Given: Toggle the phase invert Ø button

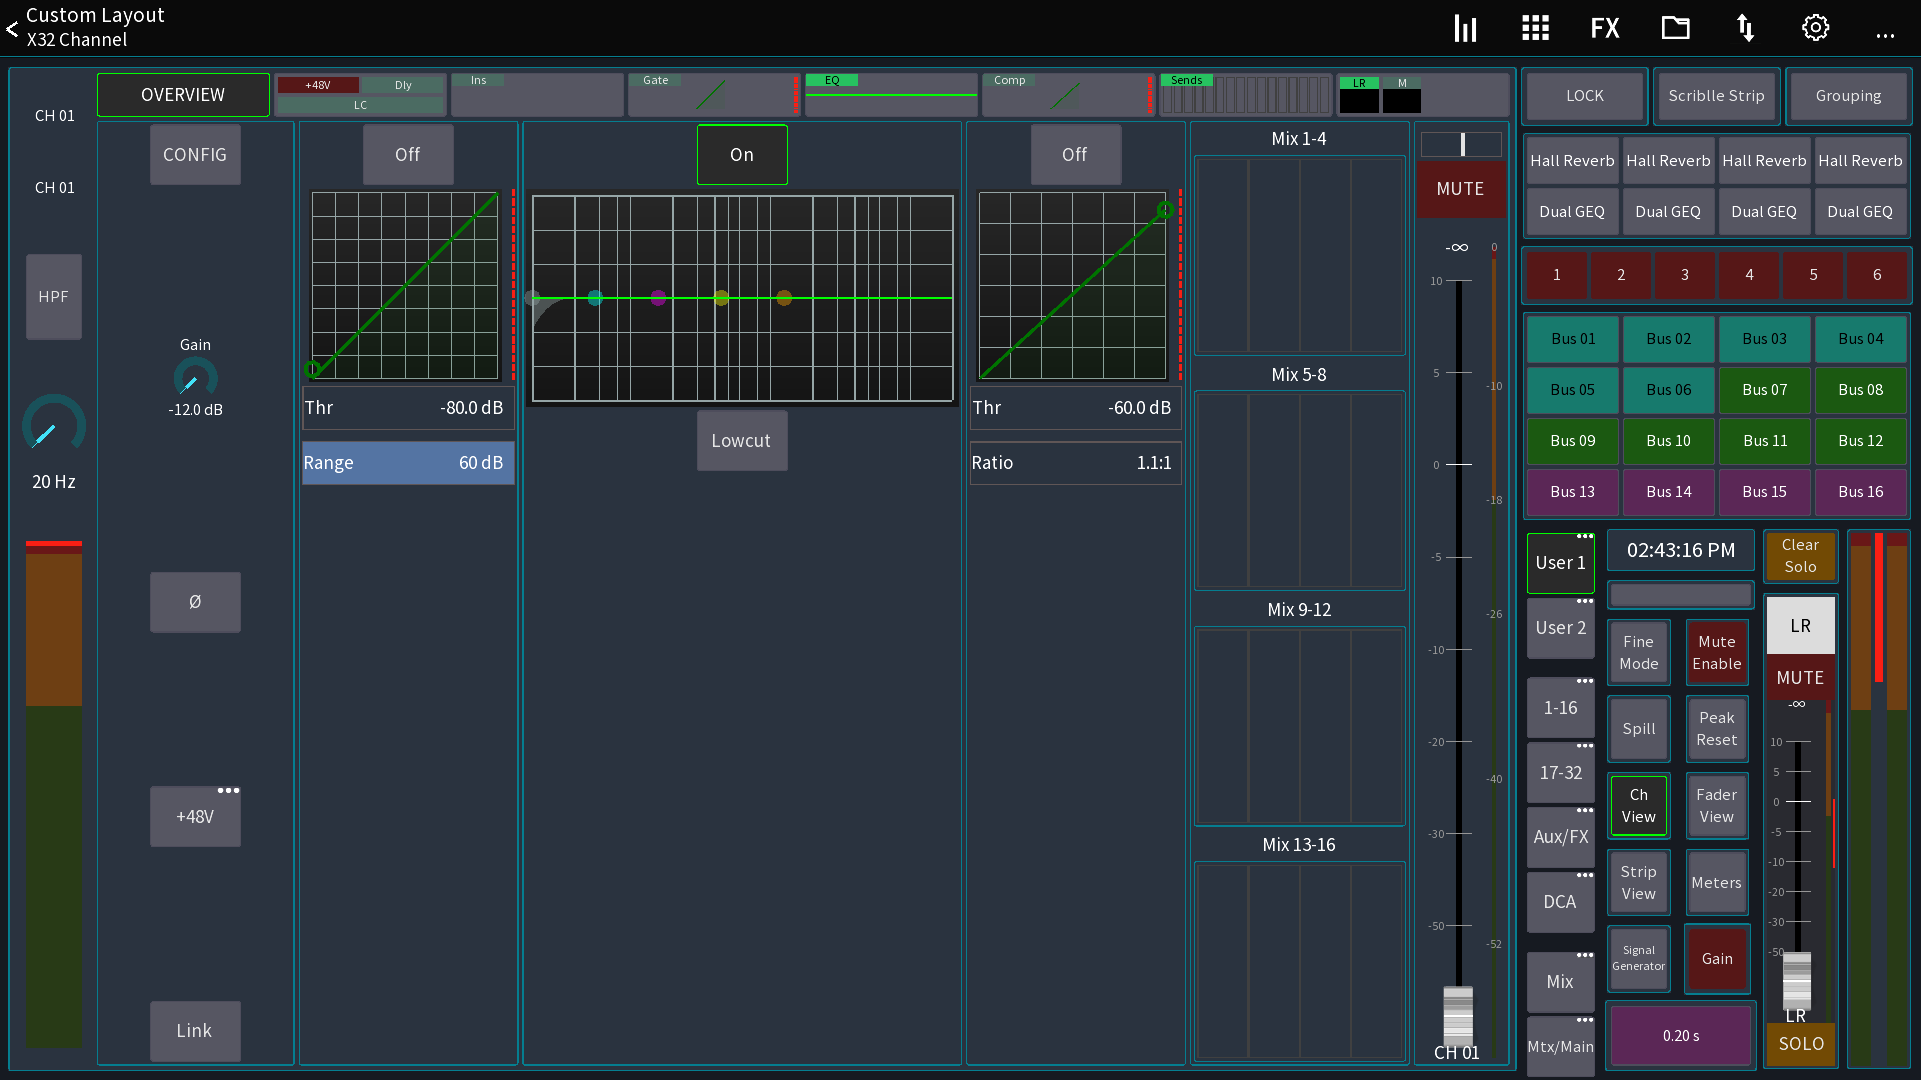Looking at the screenshot, I should point(195,602).
